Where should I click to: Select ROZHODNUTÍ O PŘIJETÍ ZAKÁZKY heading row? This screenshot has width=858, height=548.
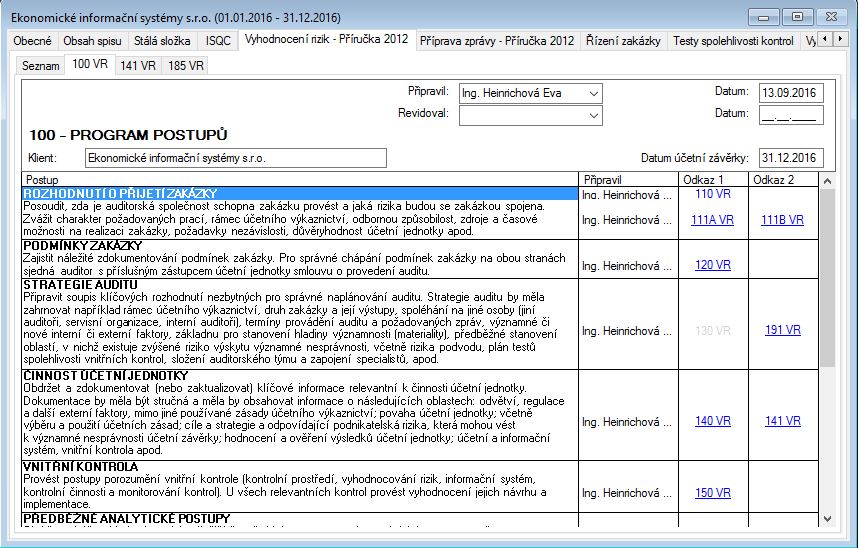click(300, 194)
